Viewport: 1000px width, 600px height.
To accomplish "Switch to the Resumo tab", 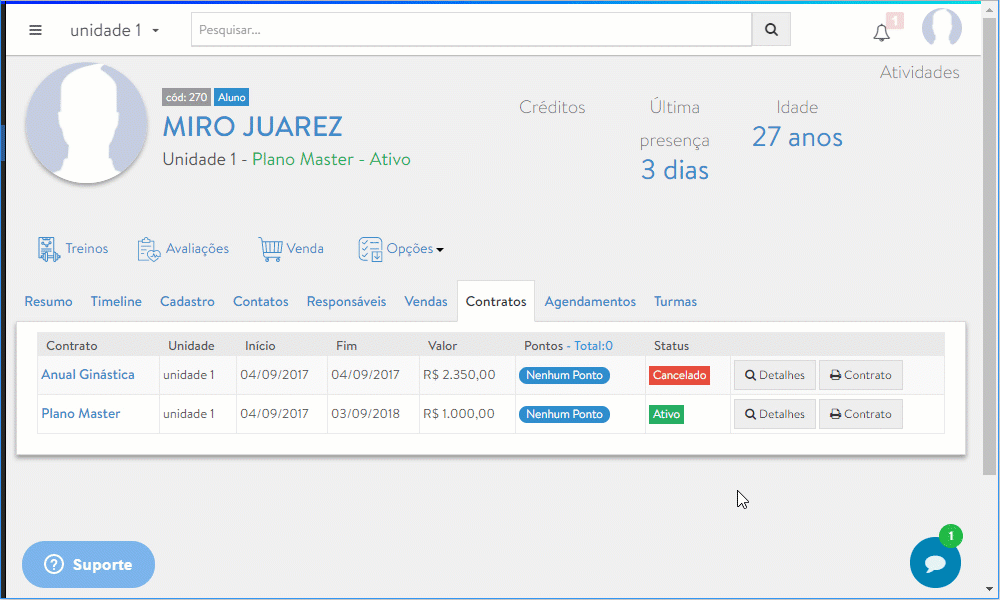I will [x=48, y=301].
